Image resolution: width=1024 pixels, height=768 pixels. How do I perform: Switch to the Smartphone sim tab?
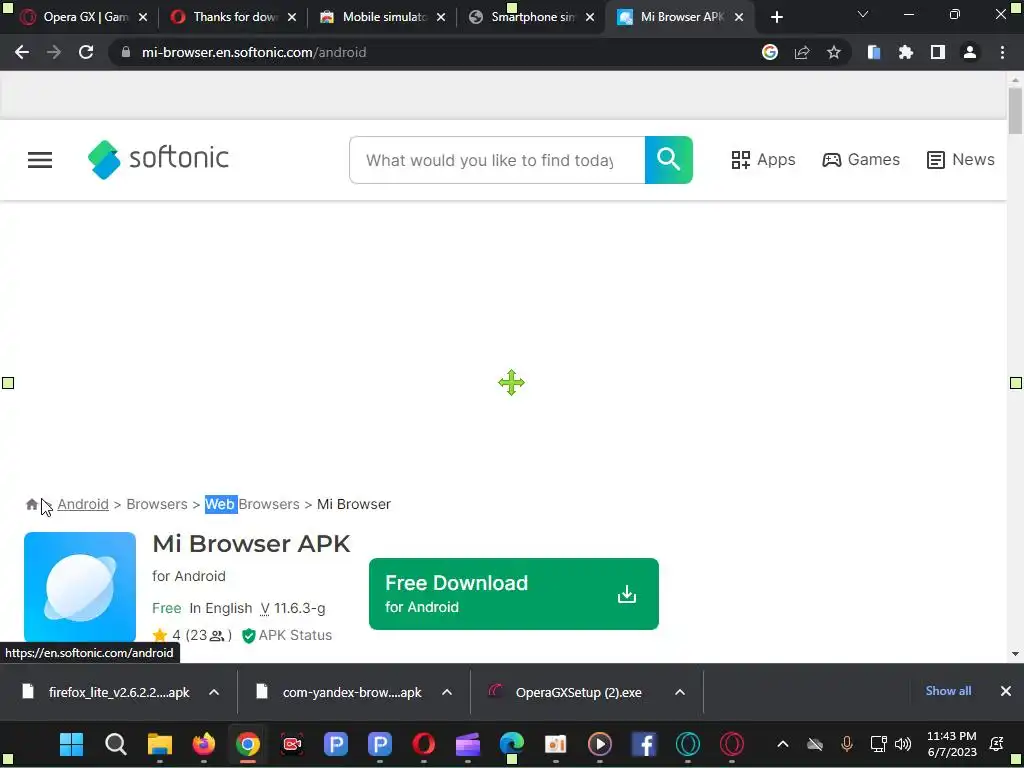click(532, 17)
